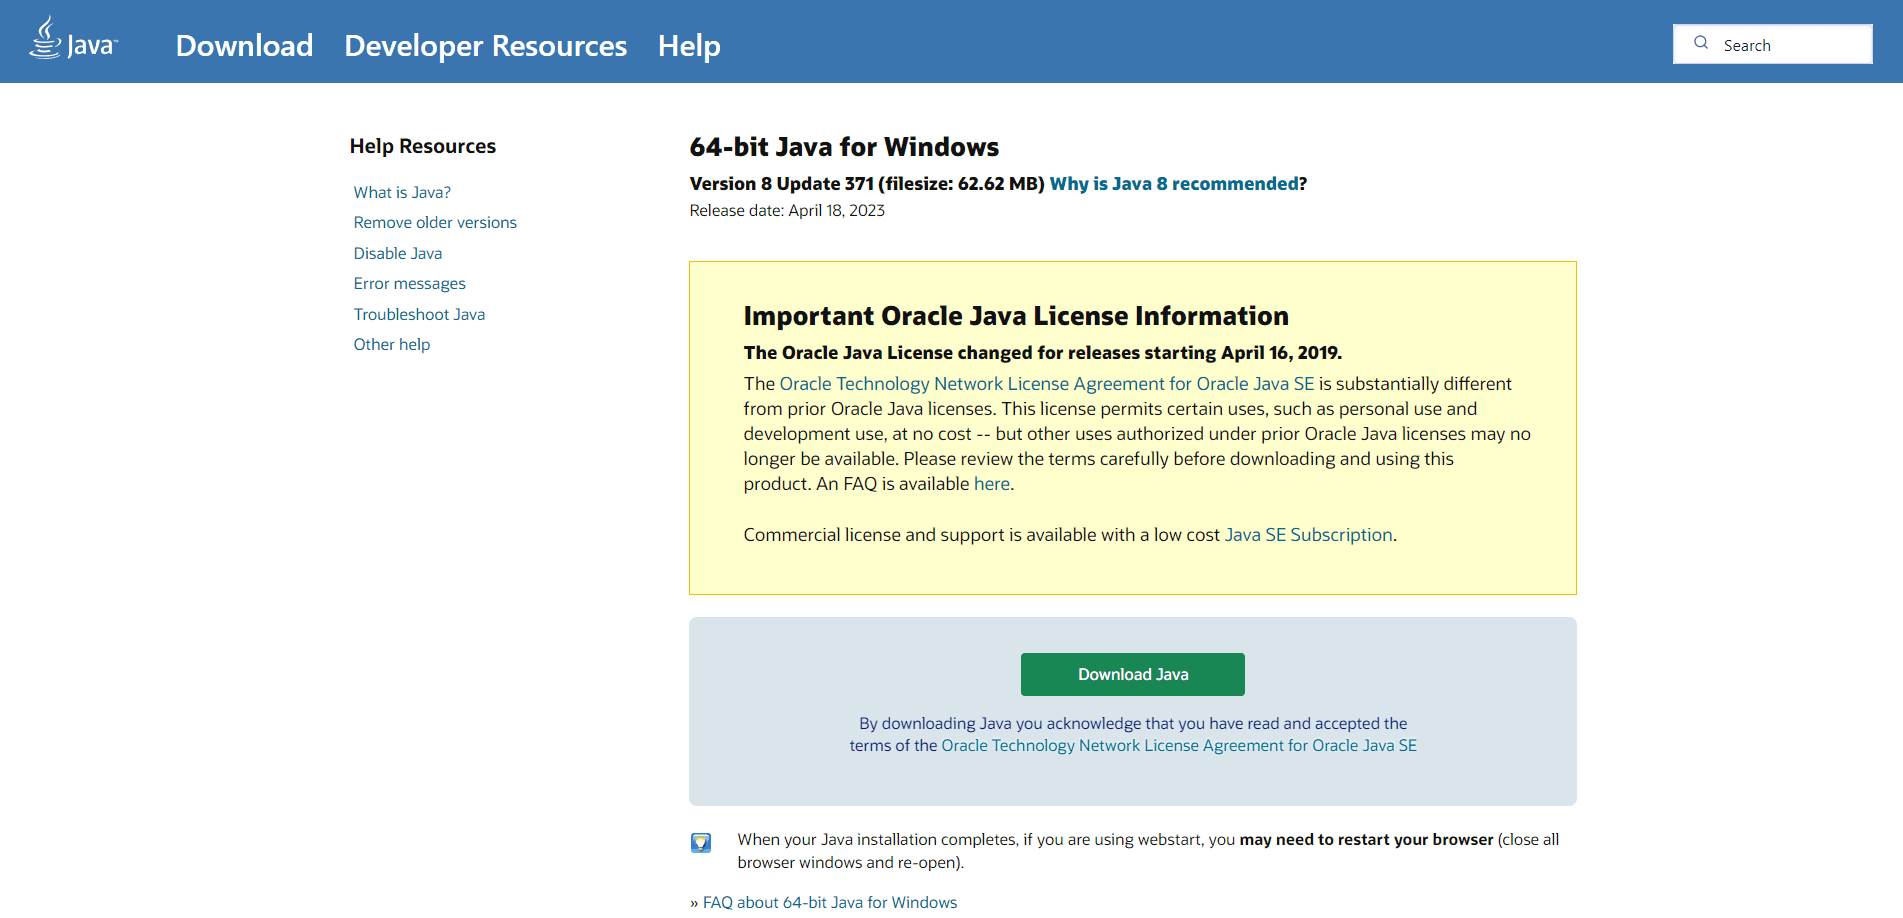This screenshot has height=918, width=1903.
Task: Open the What is Java? help link
Action: [x=402, y=192]
